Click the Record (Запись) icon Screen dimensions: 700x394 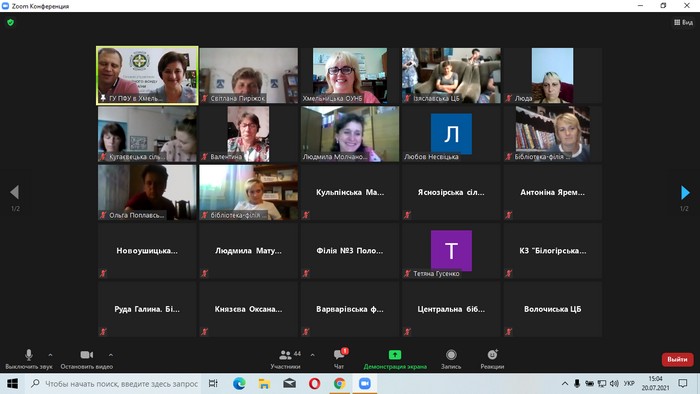(451, 355)
